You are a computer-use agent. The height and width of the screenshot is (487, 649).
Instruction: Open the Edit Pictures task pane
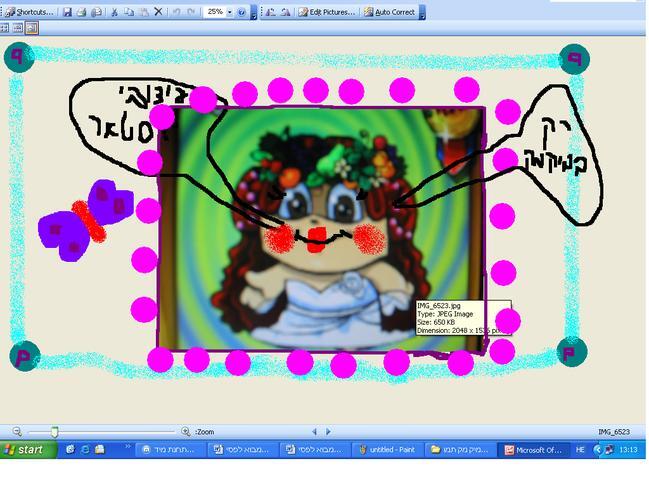(x=327, y=12)
